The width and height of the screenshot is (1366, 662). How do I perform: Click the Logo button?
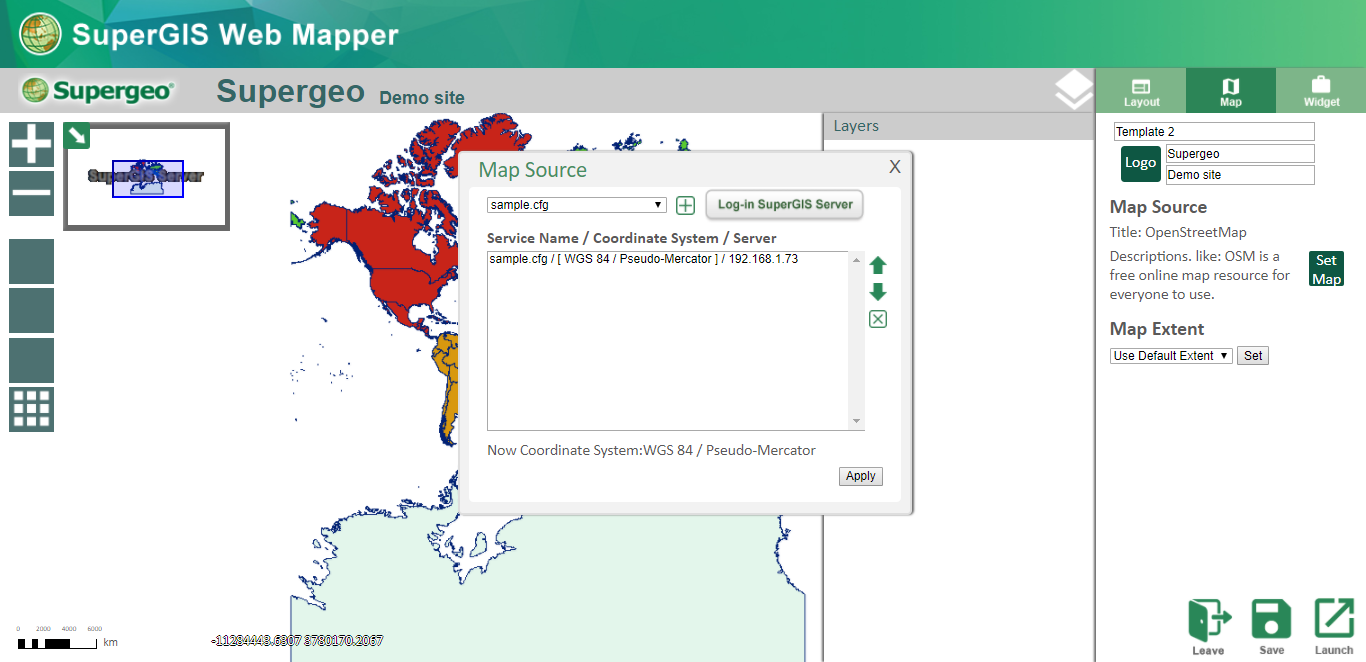[x=1141, y=164]
